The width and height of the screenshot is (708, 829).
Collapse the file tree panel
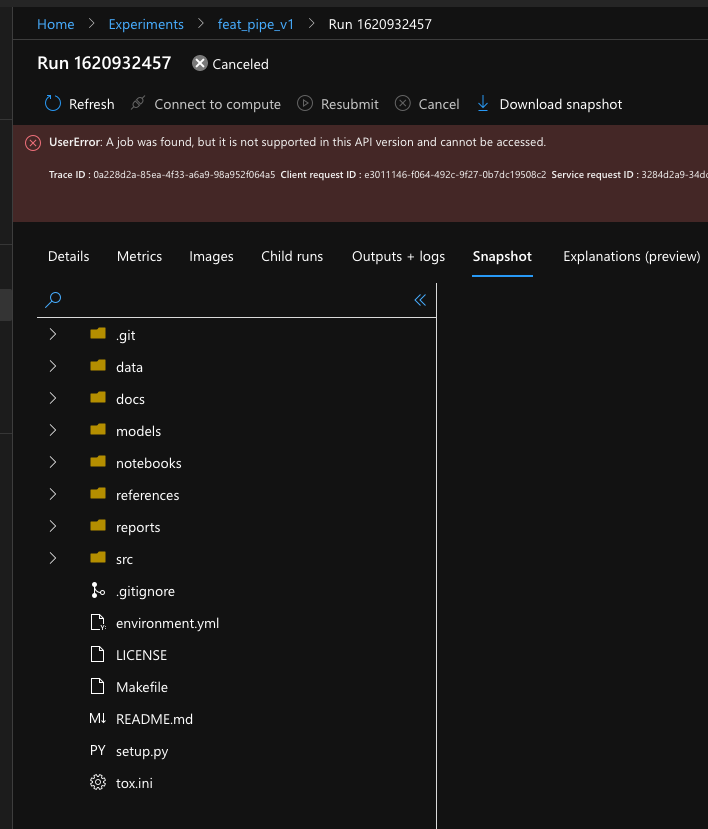click(x=419, y=299)
